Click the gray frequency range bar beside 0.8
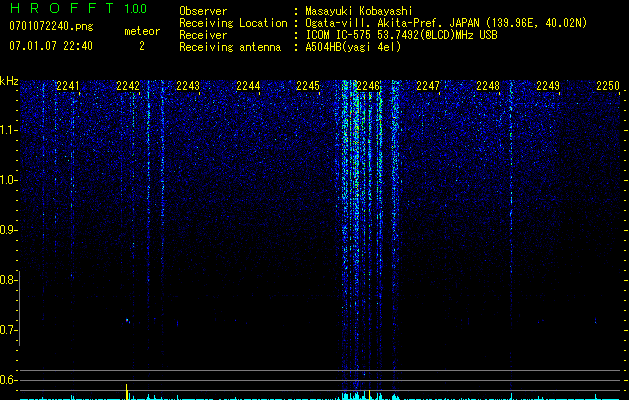This screenshot has height=400, width=629. point(20,308)
